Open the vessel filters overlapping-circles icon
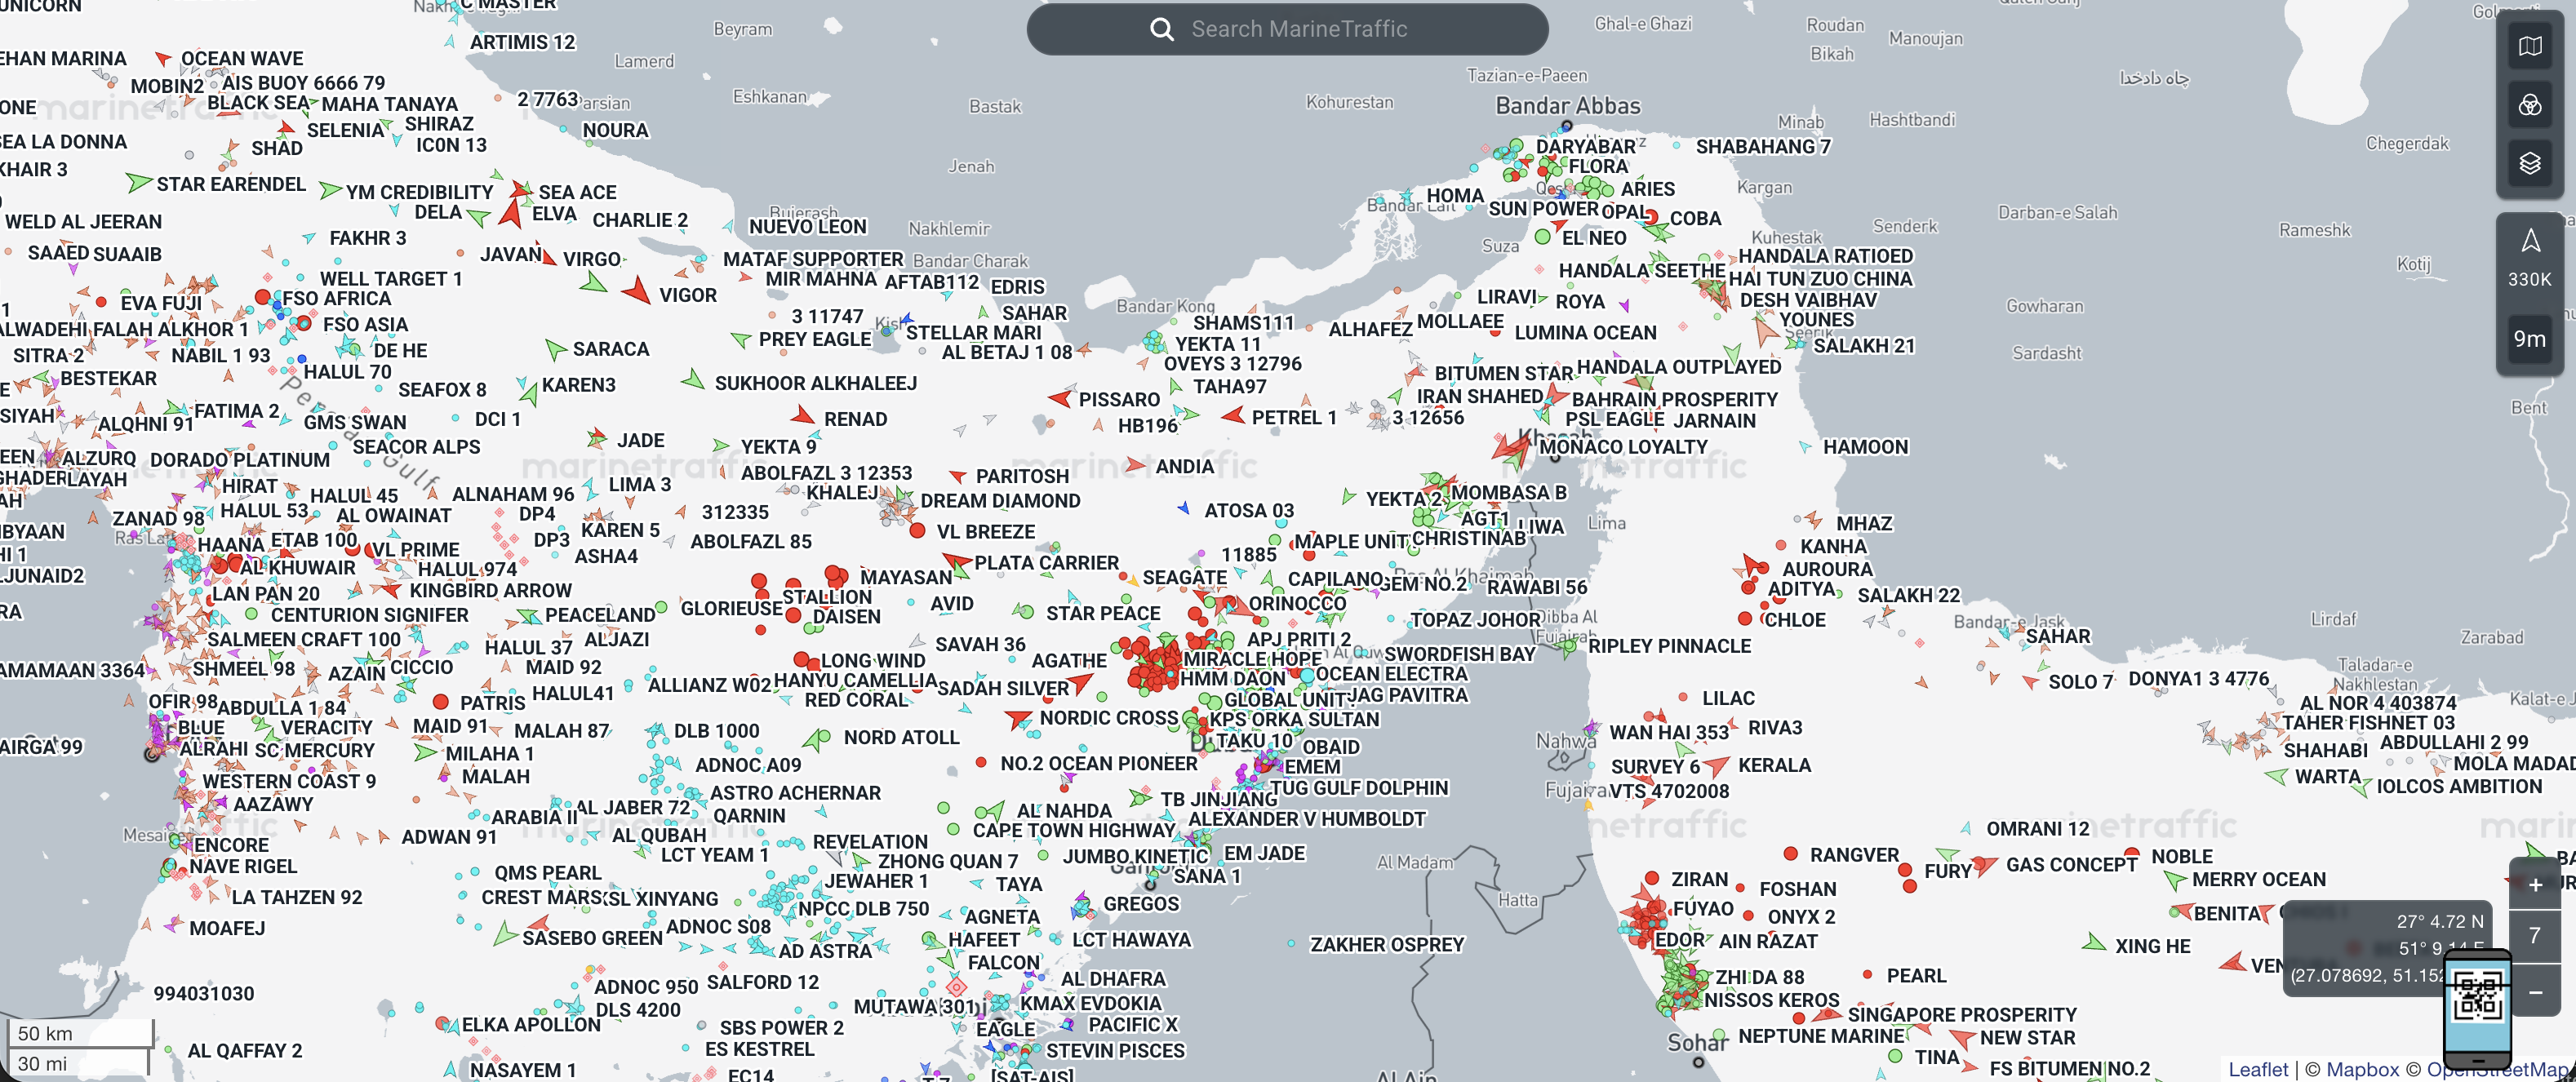2576x1082 pixels. pyautogui.click(x=2529, y=104)
